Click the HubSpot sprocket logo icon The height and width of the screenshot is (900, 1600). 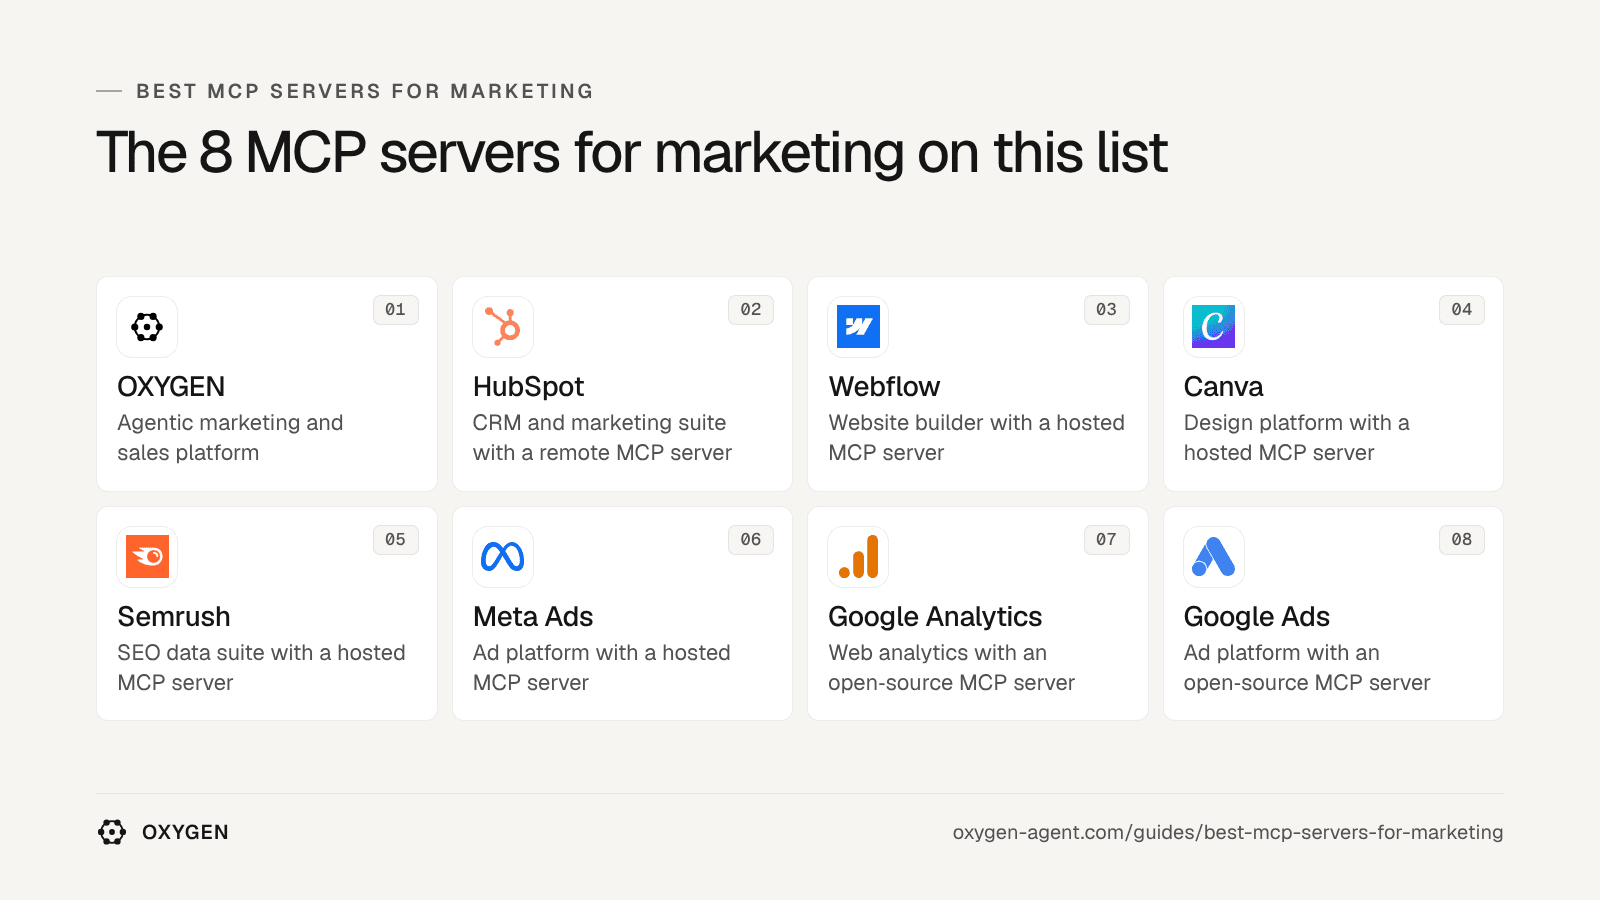503,327
